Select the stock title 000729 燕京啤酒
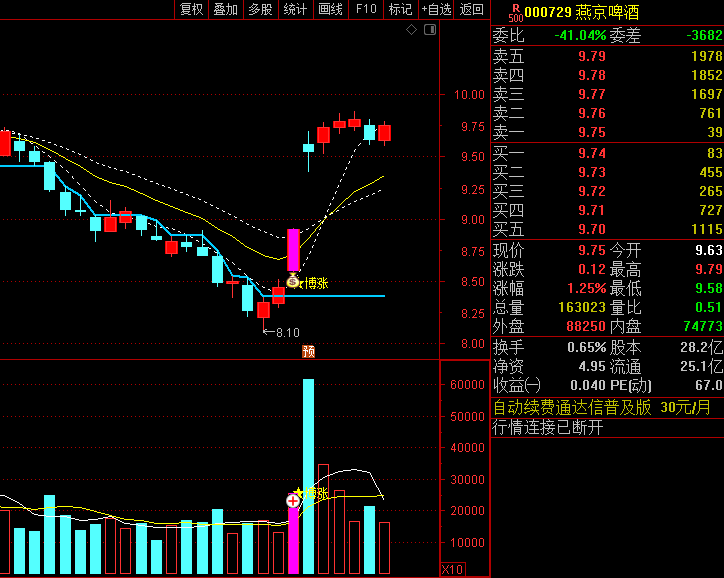724x578 pixels. pyautogui.click(x=582, y=12)
